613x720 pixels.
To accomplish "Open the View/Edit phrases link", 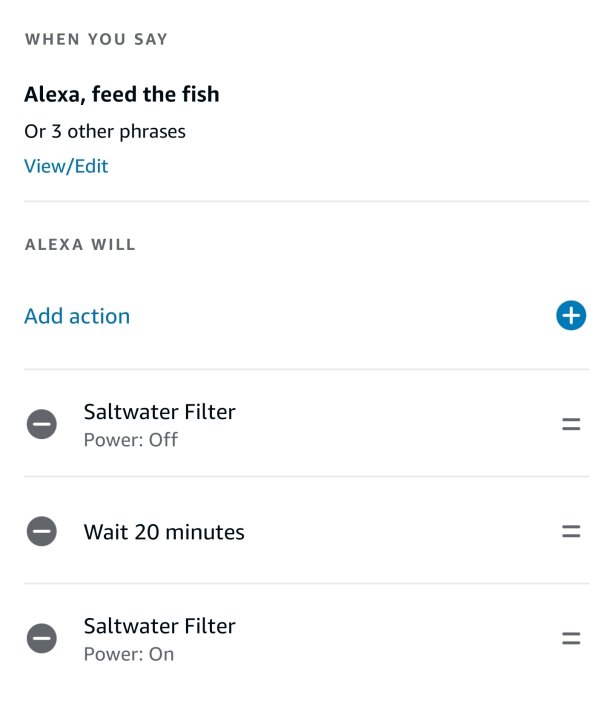I will 66,166.
